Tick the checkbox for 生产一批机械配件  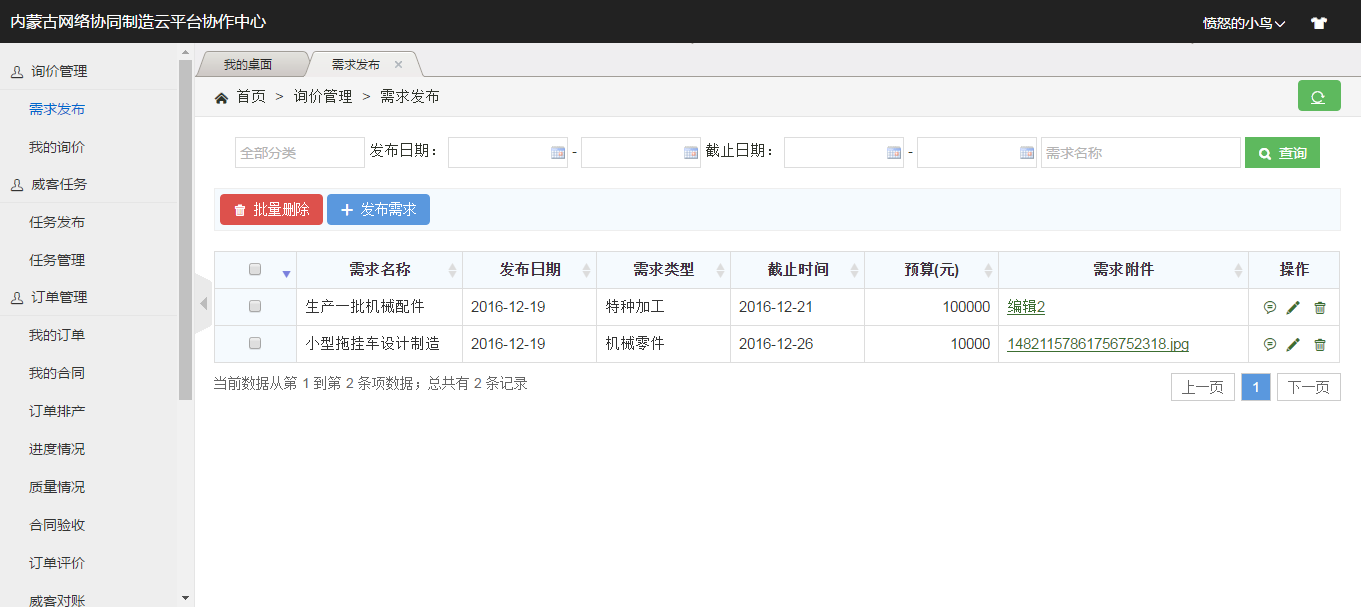point(255,307)
